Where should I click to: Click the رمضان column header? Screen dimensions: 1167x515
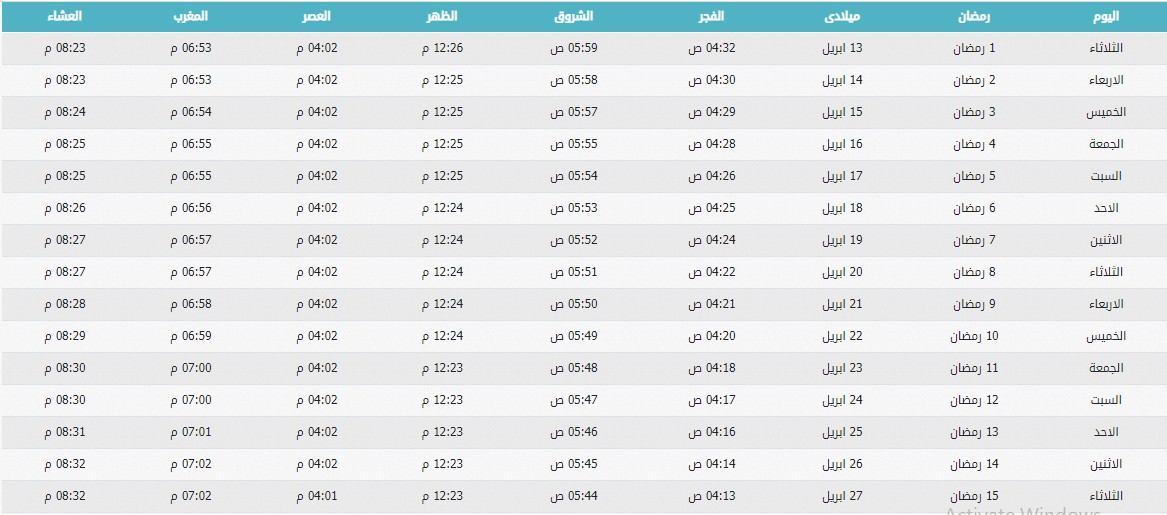coord(974,16)
